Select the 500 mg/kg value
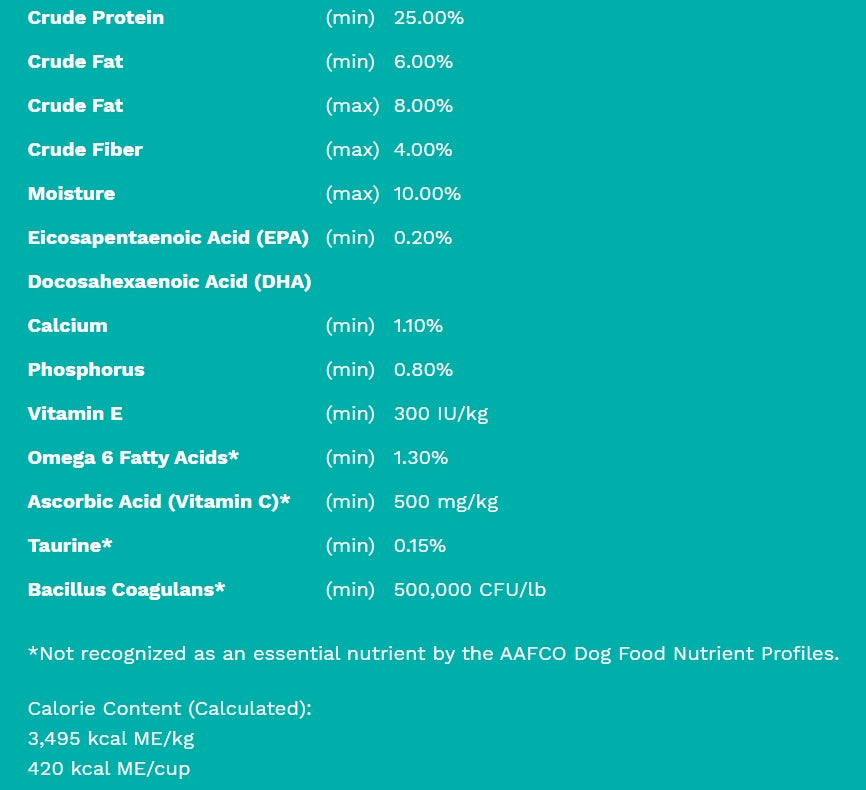 coord(446,502)
